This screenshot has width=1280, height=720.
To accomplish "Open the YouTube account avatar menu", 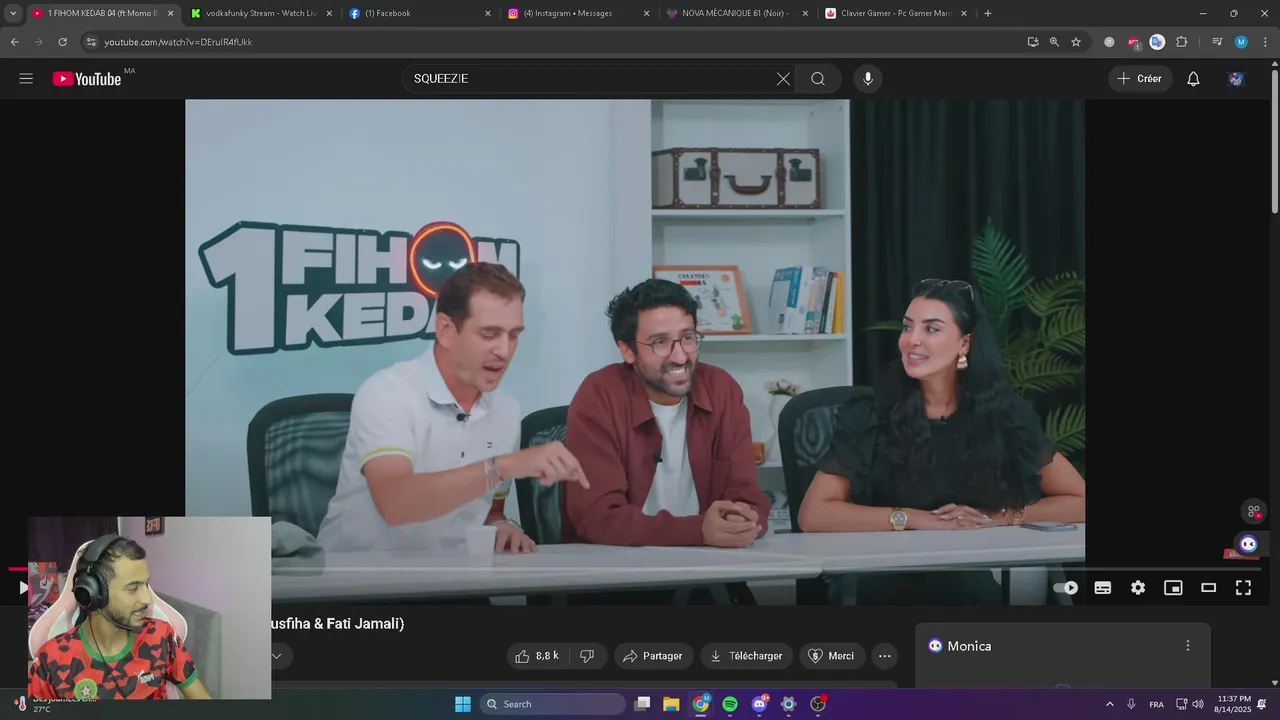I will click(1236, 79).
